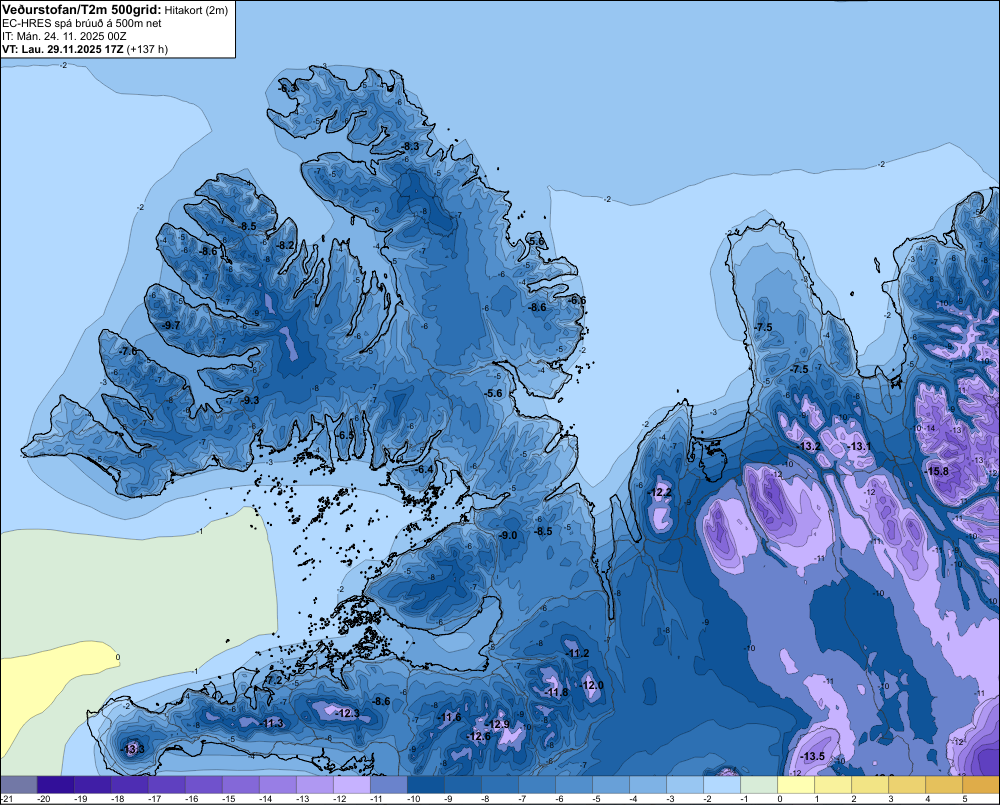The height and width of the screenshot is (805, 1000).
Task: Click the -7.6 temperature value on the map
Action: pos(128,351)
